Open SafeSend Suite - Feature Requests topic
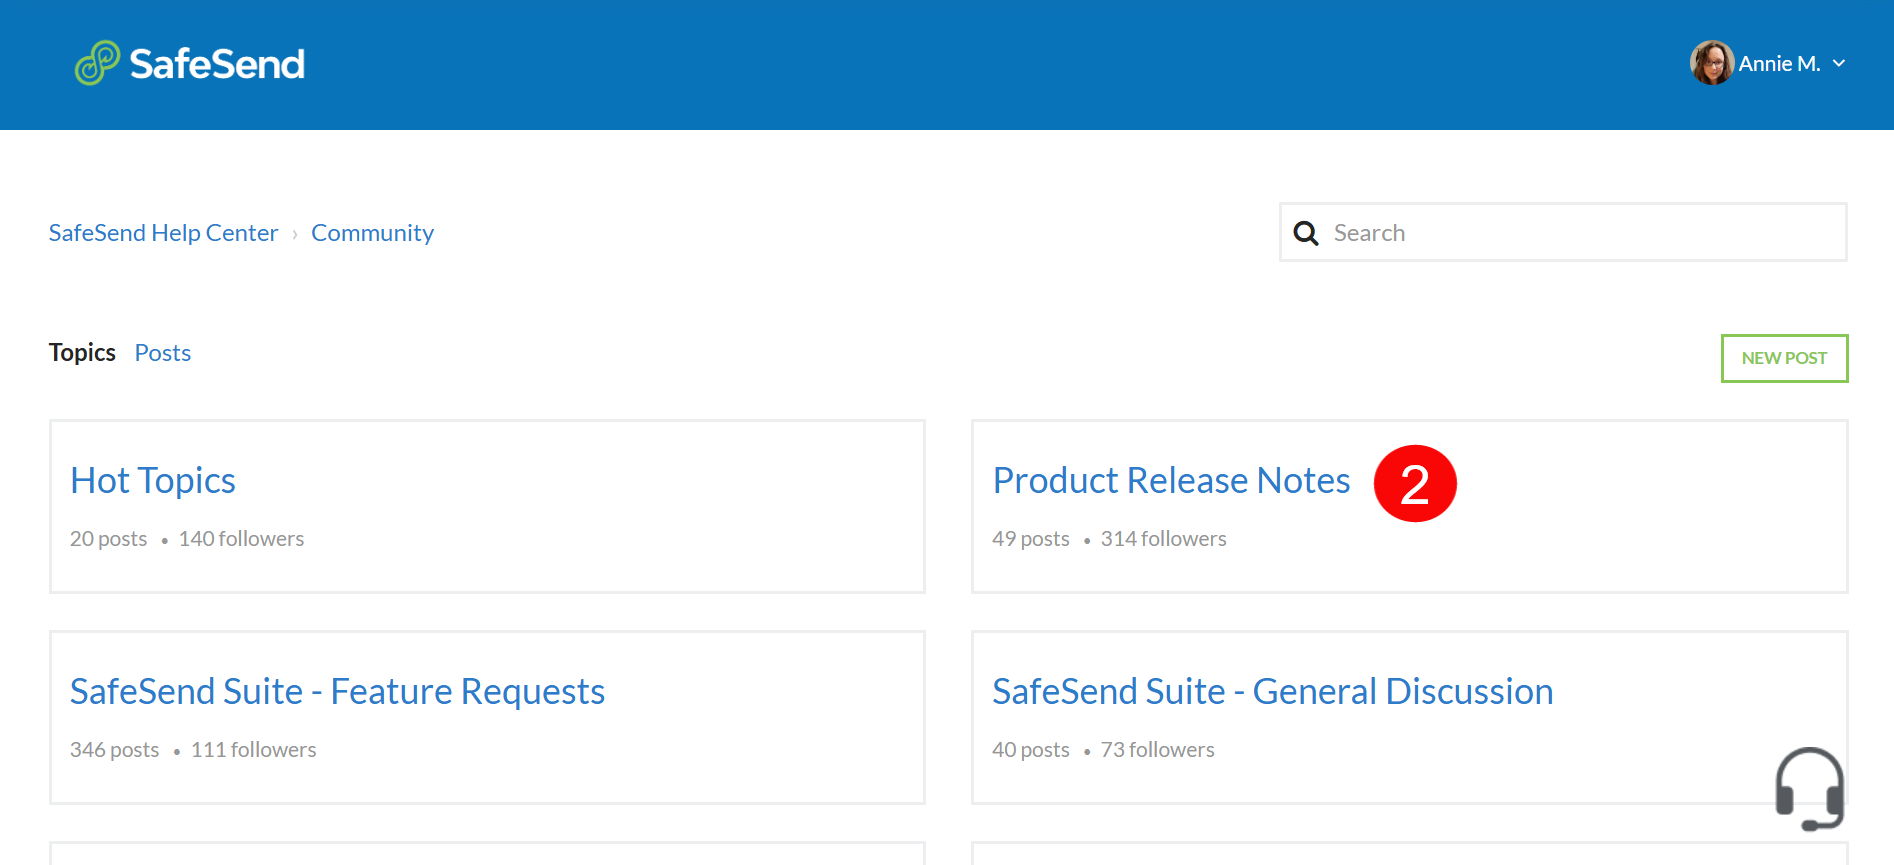Image resolution: width=1894 pixels, height=865 pixels. click(x=337, y=692)
